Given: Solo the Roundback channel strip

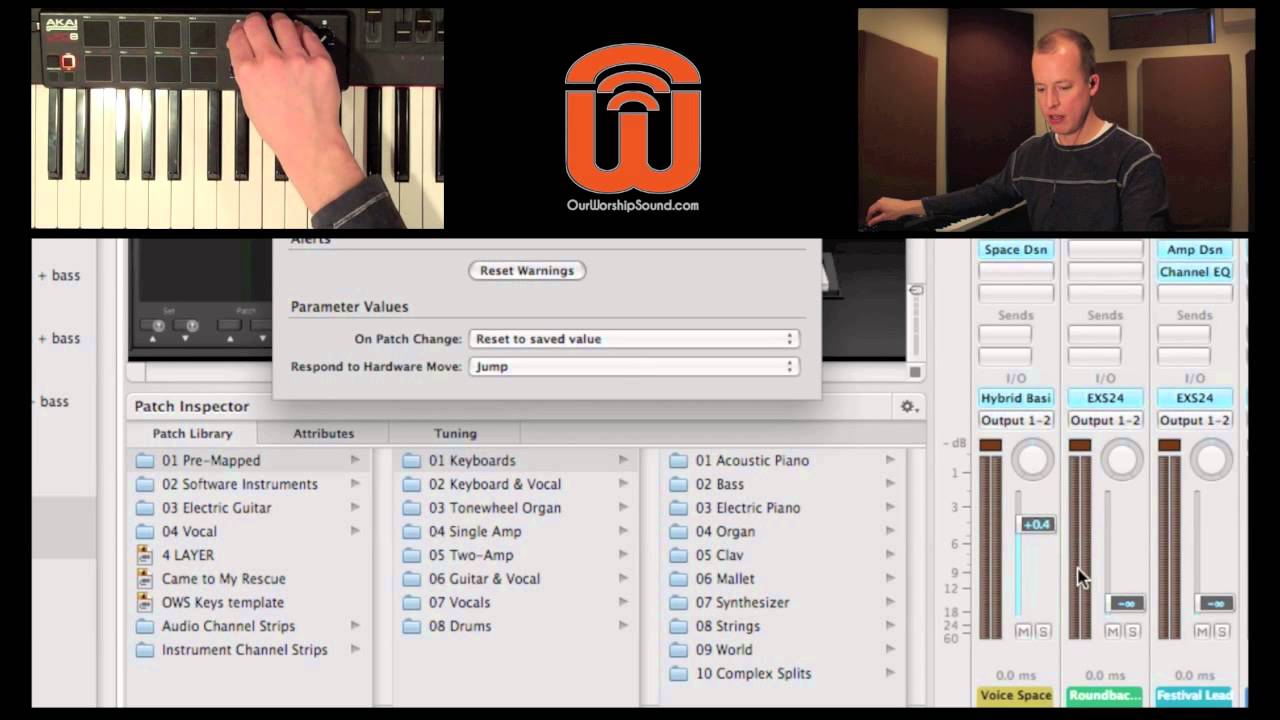Looking at the screenshot, I should click(1133, 631).
